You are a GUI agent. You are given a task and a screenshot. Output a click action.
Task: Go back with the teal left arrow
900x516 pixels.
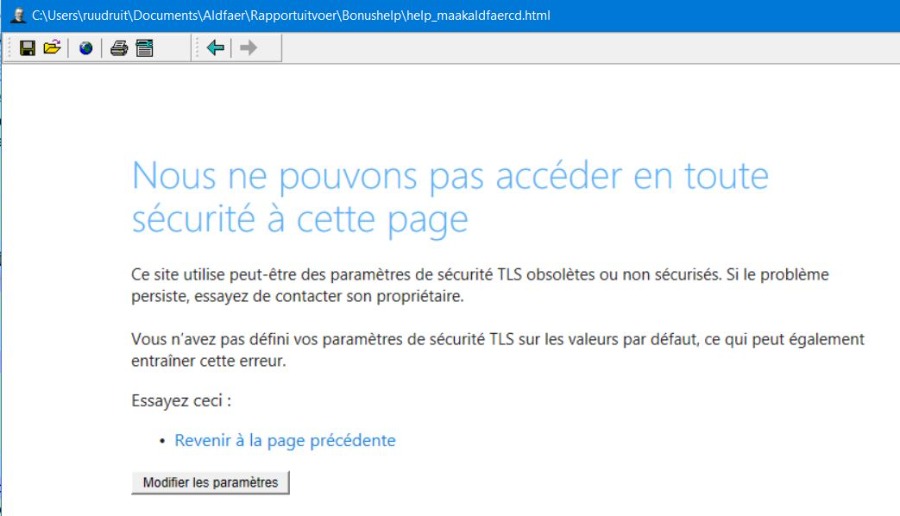tap(215, 48)
